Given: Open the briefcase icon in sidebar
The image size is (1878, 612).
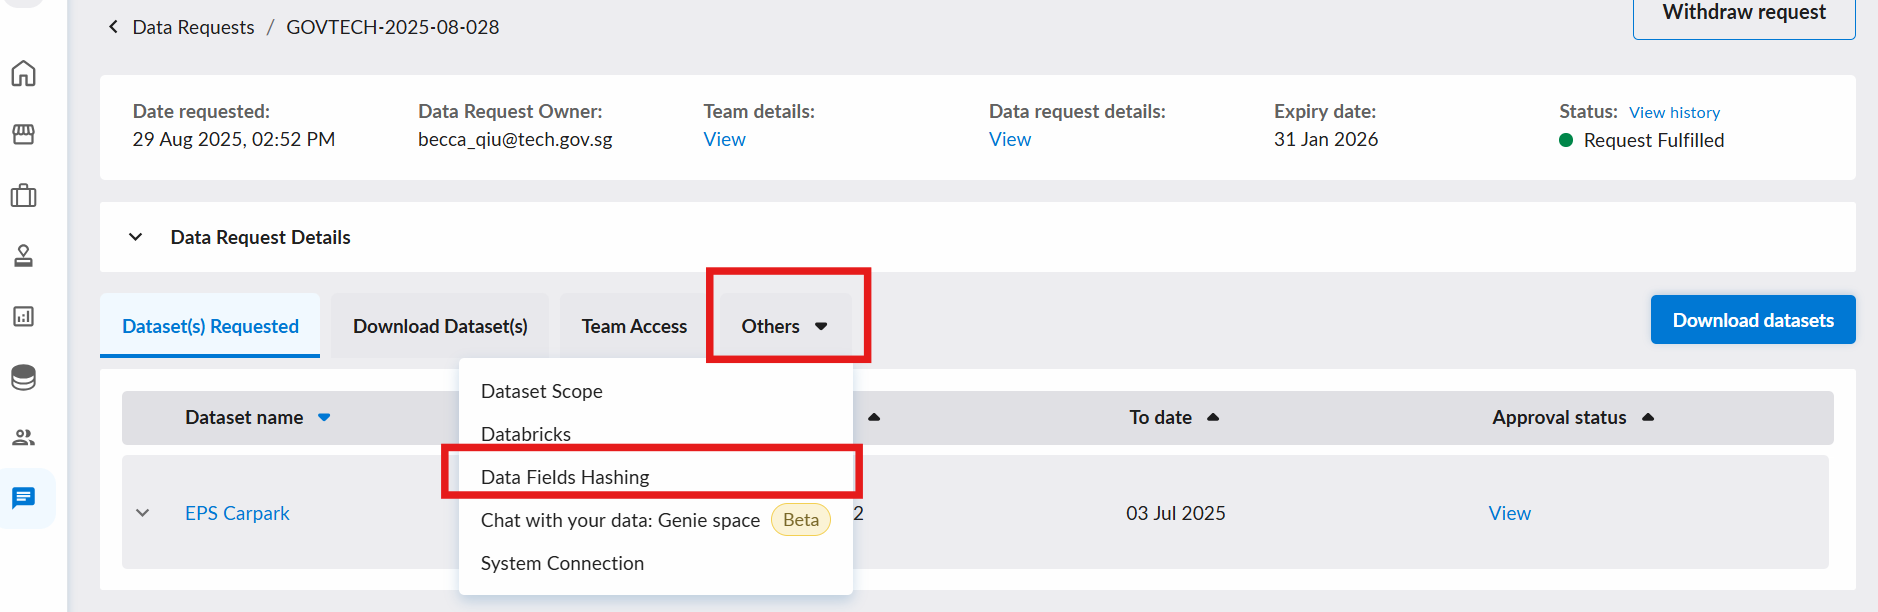Looking at the screenshot, I should tap(23, 195).
